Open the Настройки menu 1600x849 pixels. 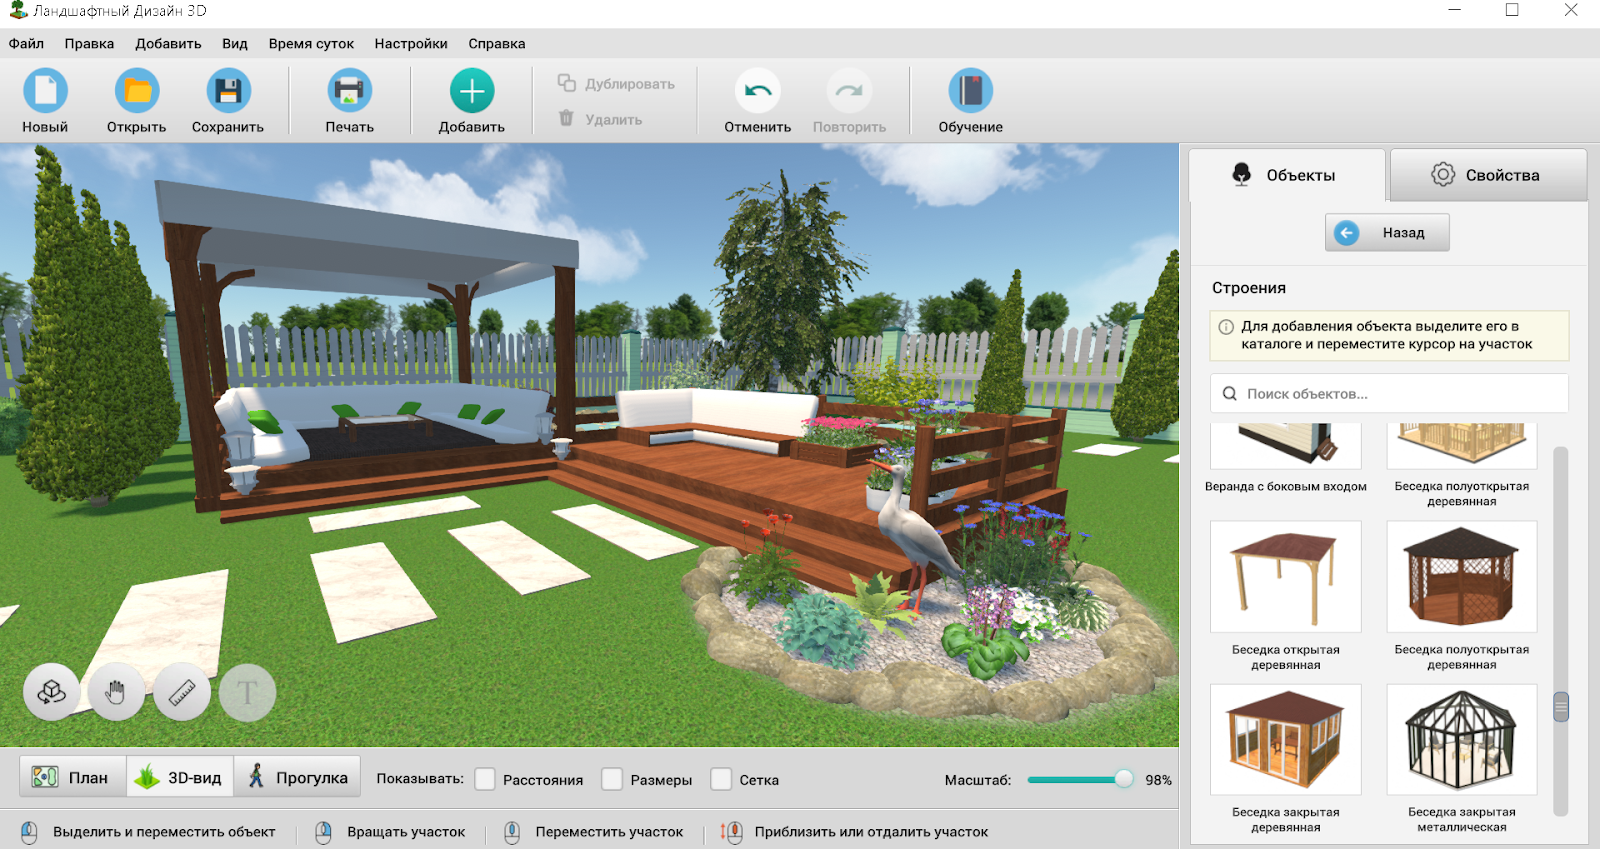(411, 44)
